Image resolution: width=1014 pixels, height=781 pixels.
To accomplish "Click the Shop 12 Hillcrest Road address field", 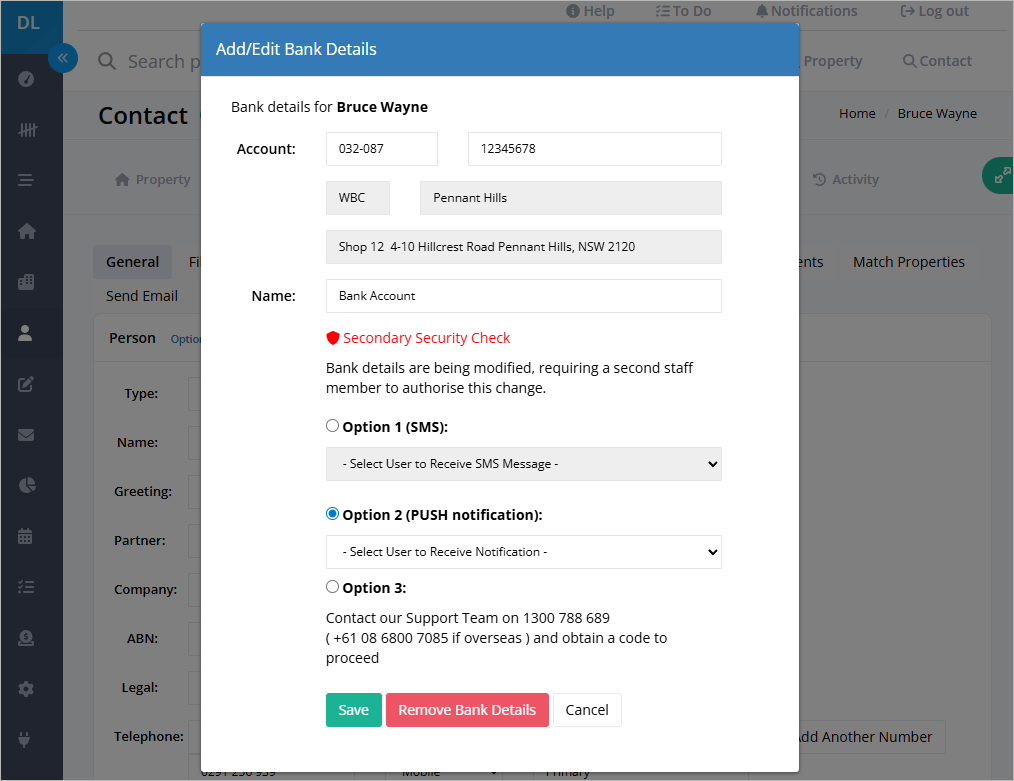I will [524, 247].
